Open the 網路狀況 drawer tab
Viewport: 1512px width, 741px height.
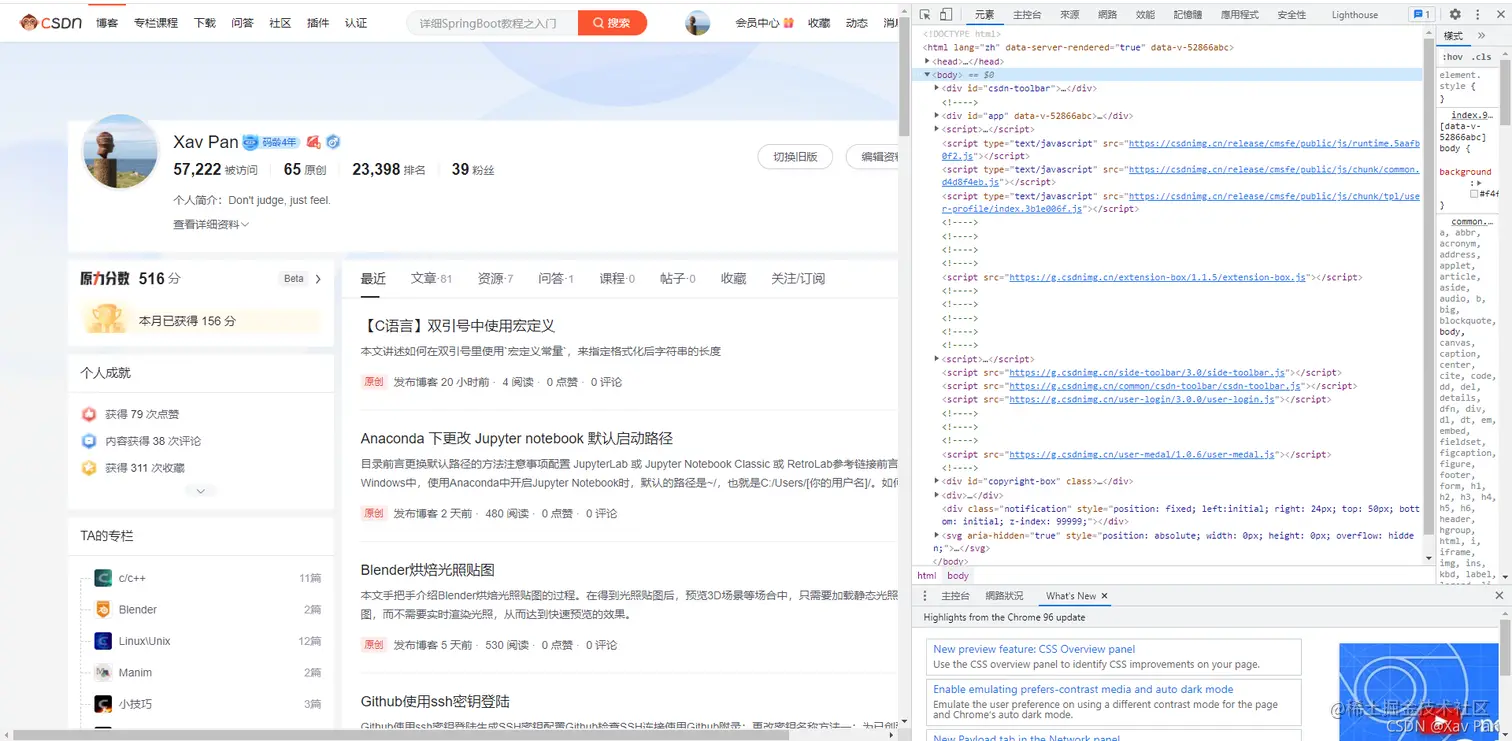point(1004,596)
